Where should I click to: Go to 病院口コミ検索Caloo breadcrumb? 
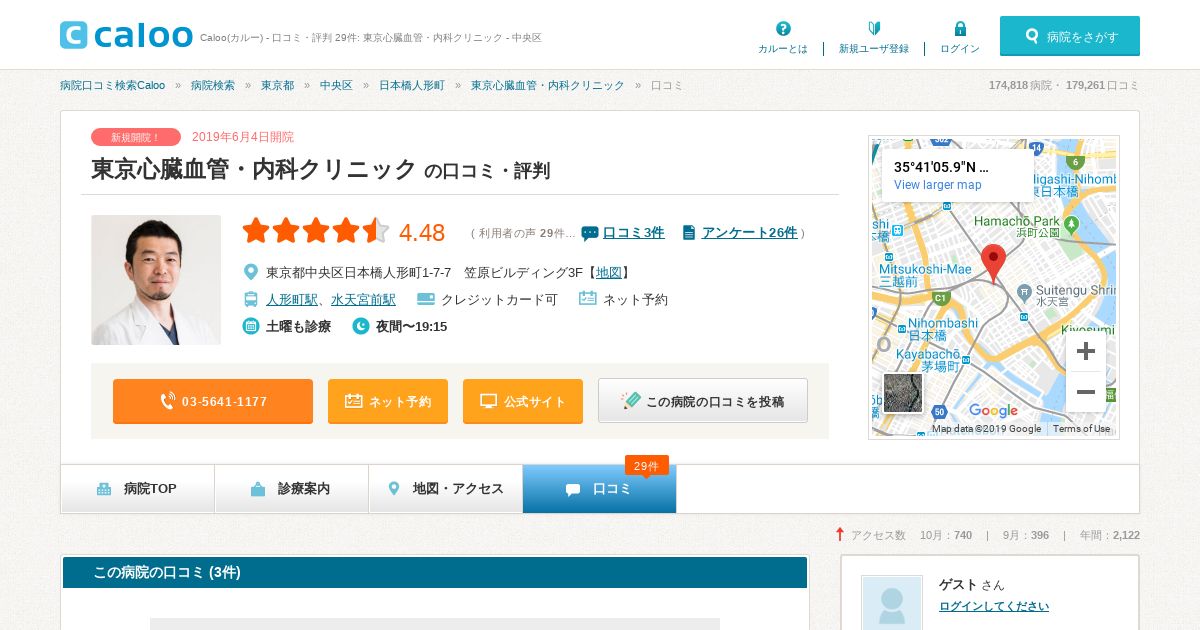pos(112,85)
